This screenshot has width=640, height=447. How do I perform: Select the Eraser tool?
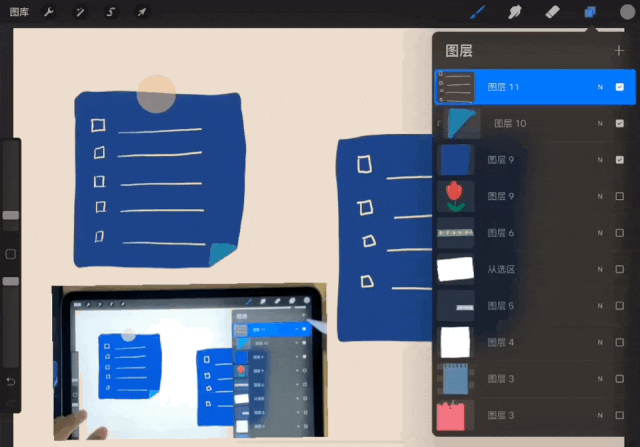pyautogui.click(x=552, y=12)
